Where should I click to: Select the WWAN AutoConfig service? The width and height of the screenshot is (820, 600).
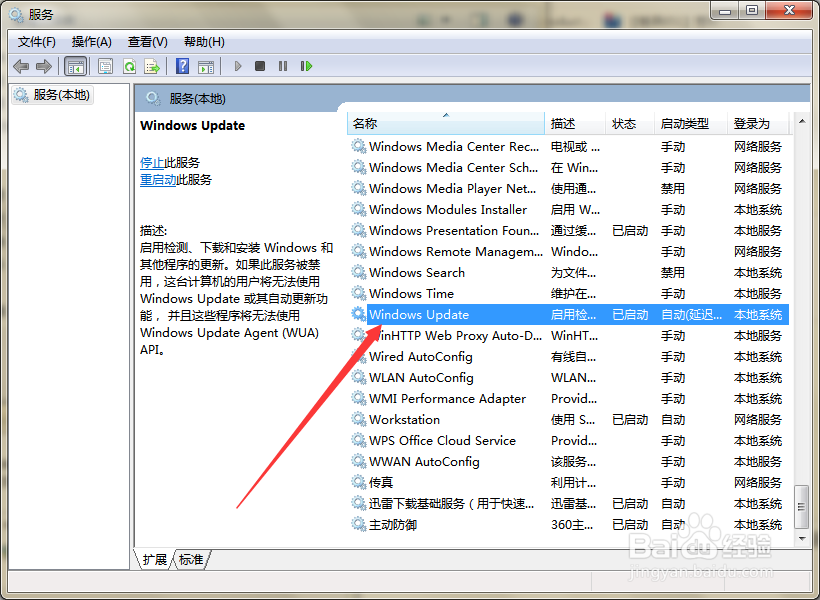point(424,461)
